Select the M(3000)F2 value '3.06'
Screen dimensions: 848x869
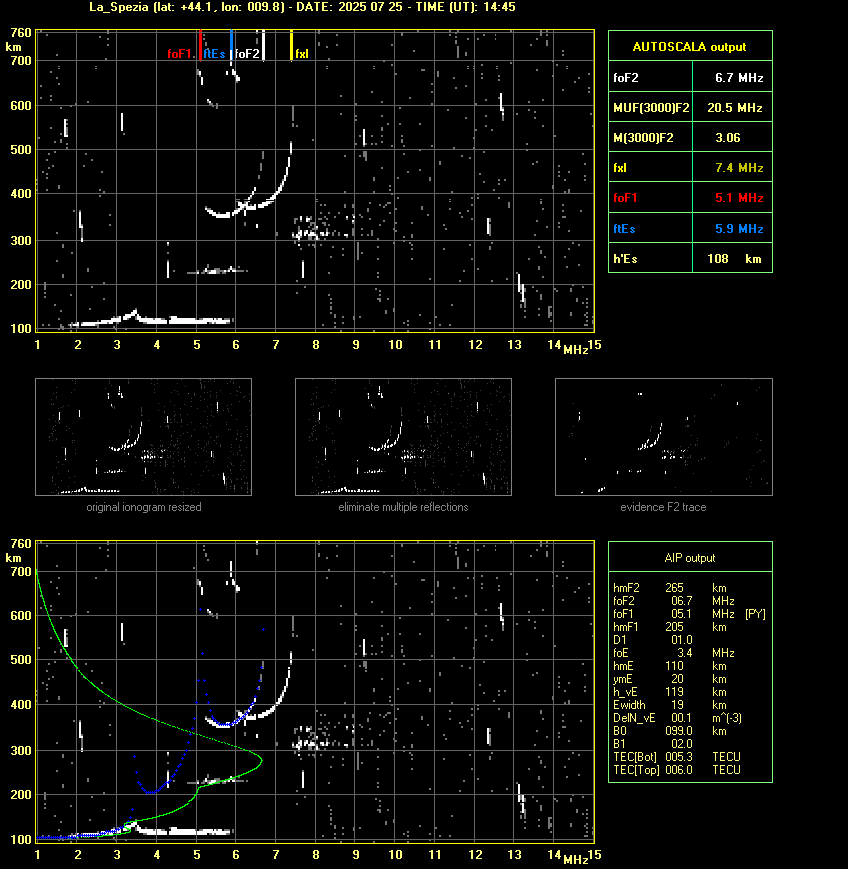click(x=727, y=138)
